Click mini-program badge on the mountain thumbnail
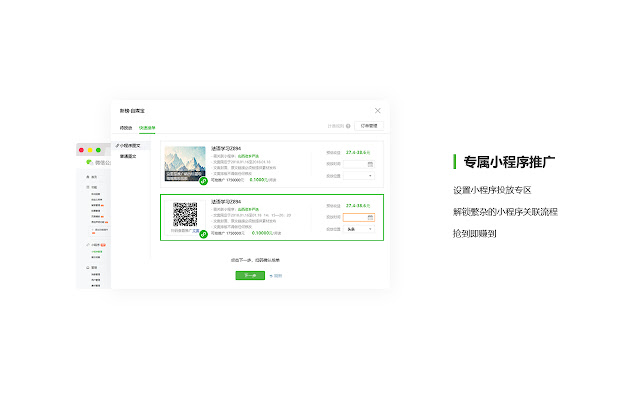This screenshot has width=640, height=400. pyautogui.click(x=203, y=181)
